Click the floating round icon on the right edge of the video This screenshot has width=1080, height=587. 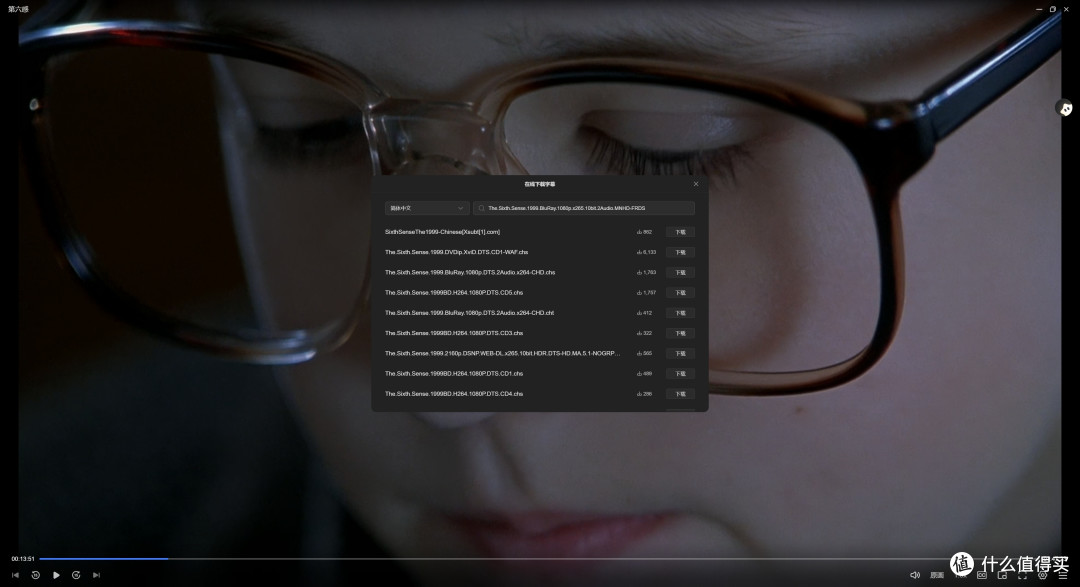pos(1065,108)
